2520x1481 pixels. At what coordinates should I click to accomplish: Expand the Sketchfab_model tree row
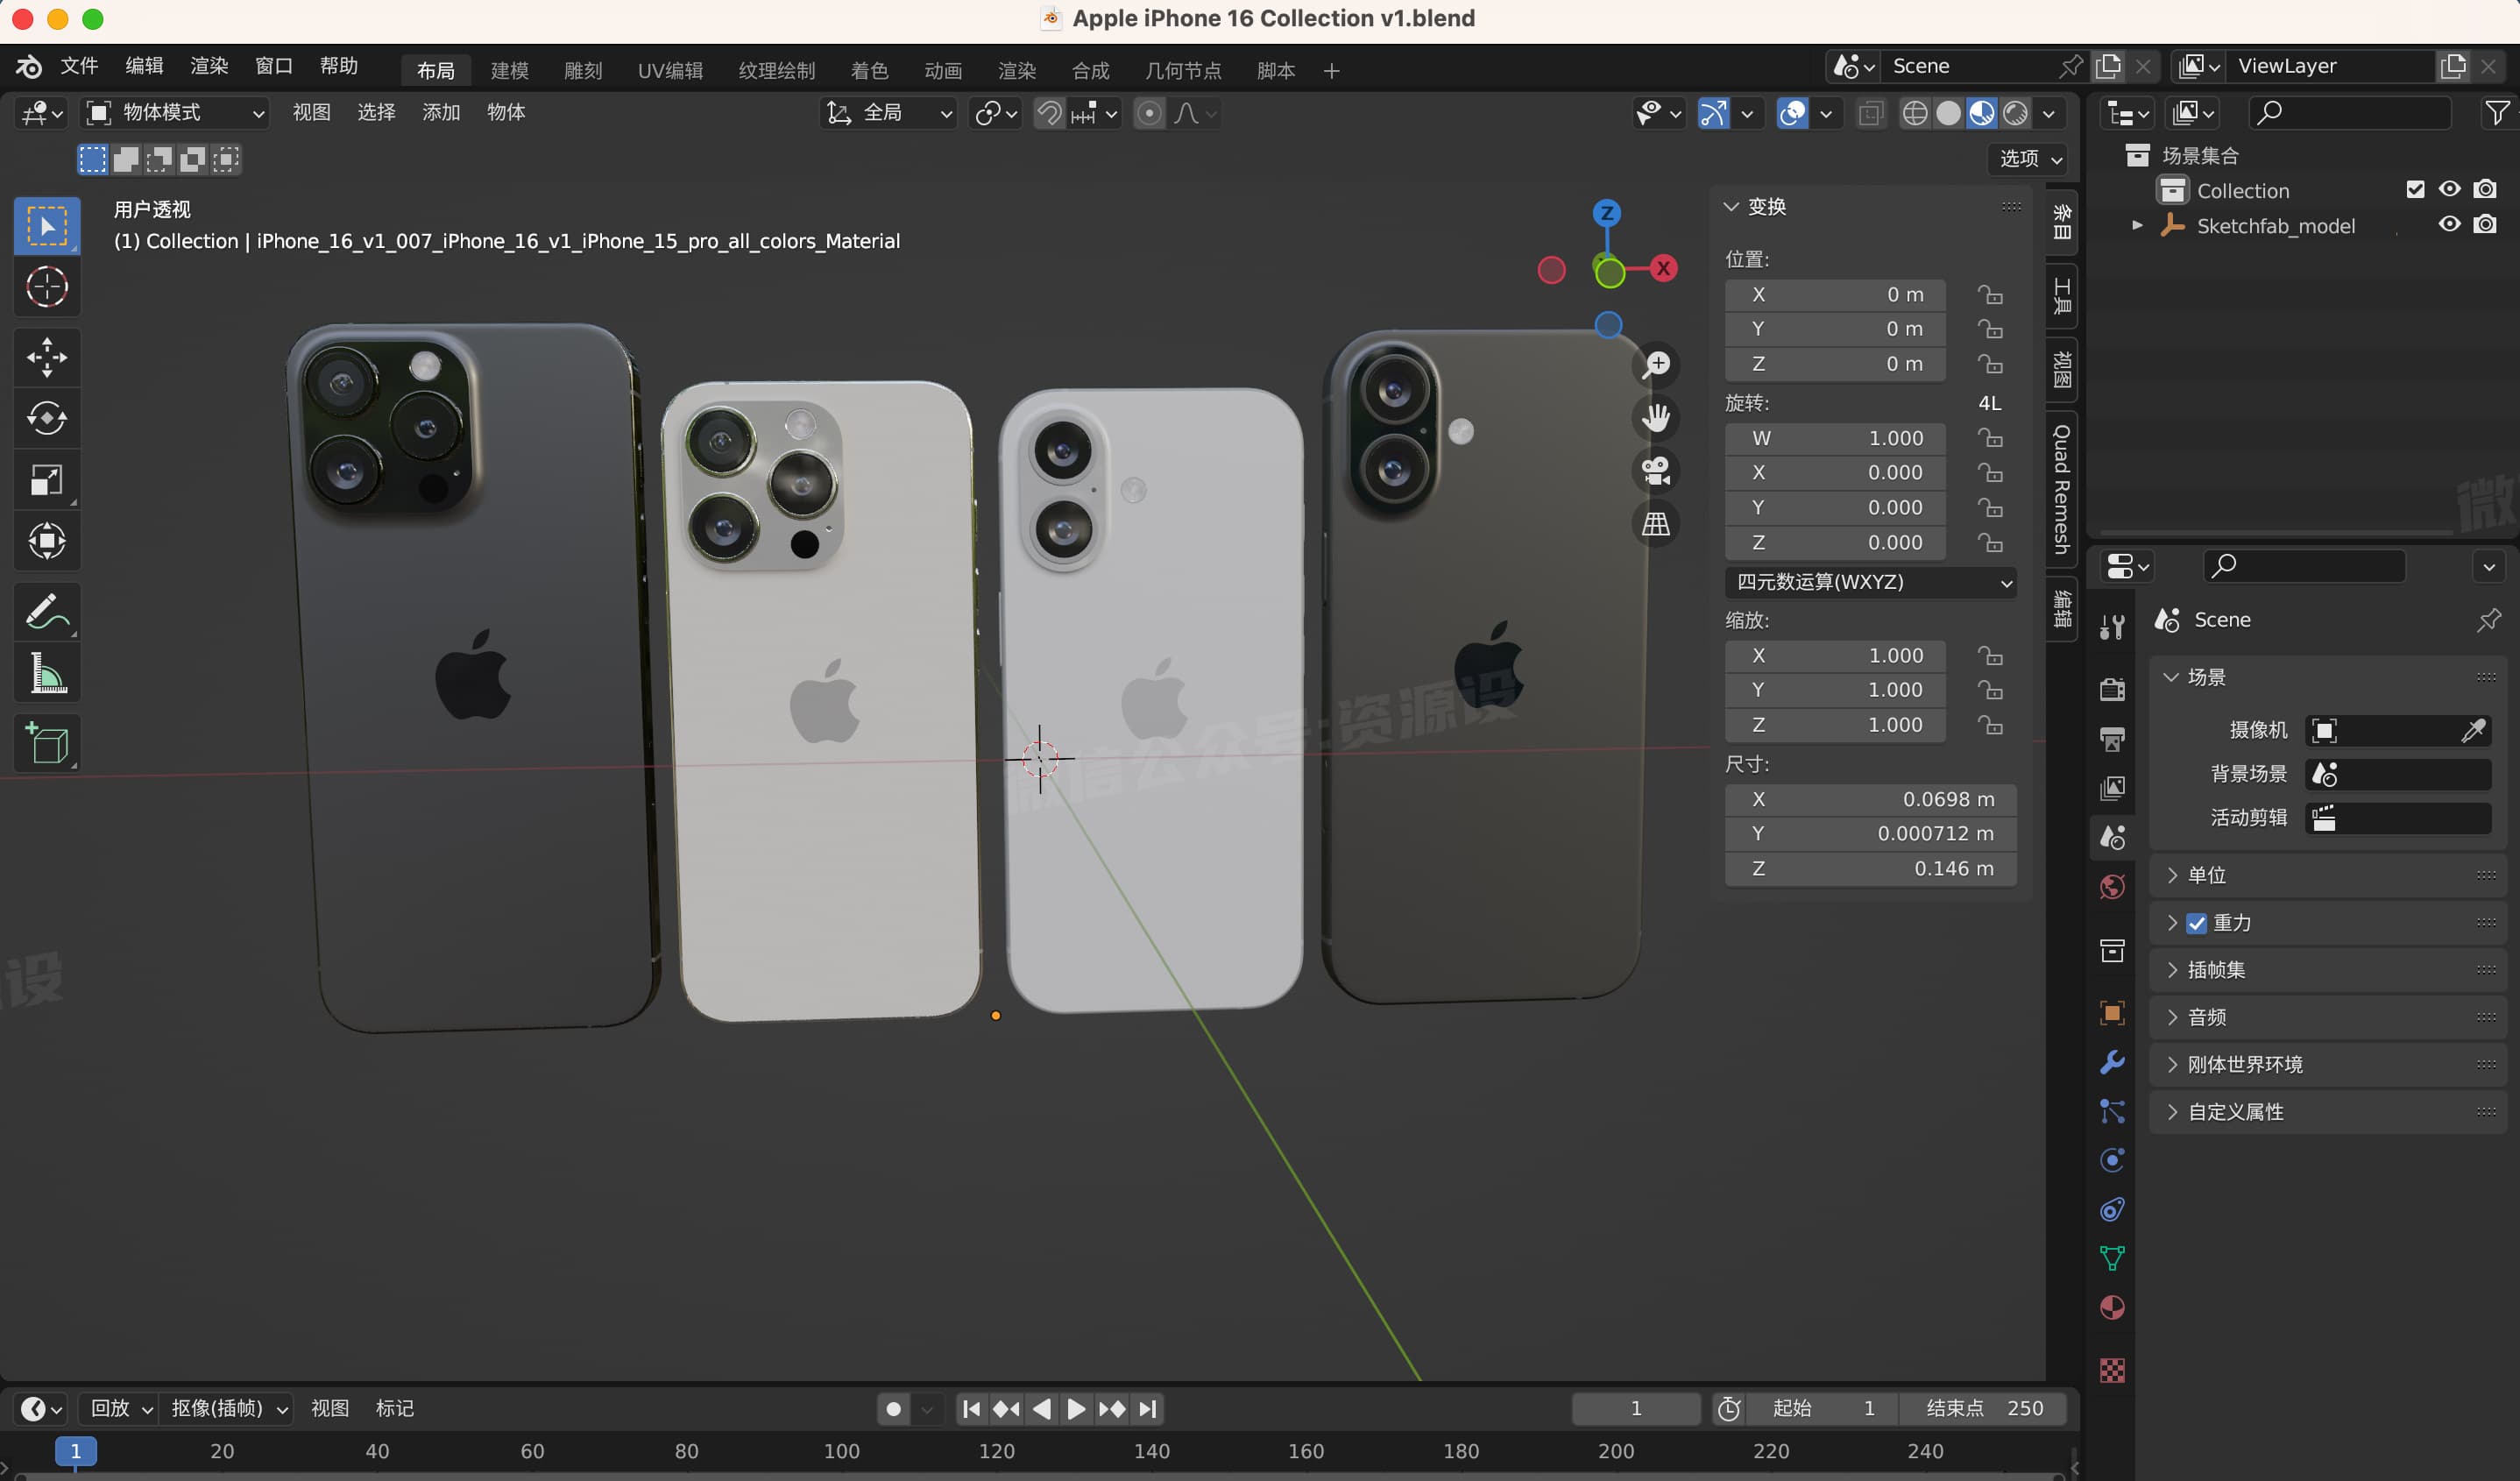click(x=2137, y=226)
